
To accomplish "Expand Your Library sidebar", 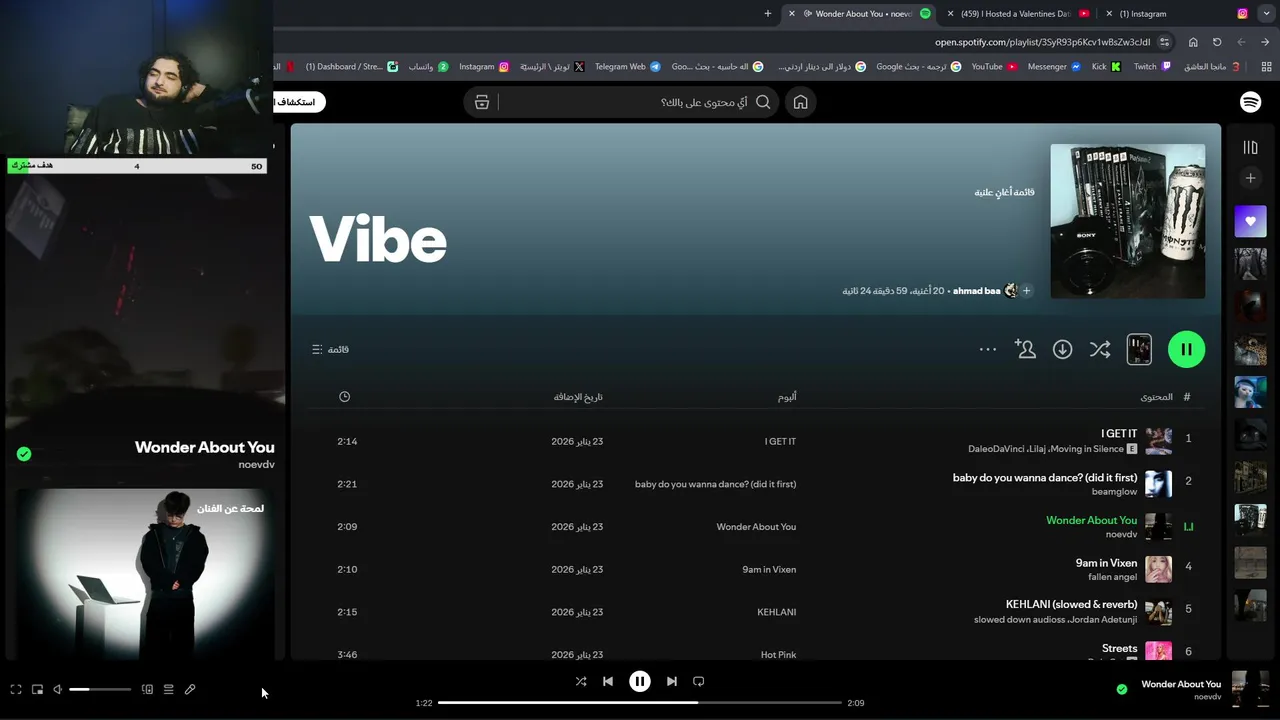I will pyautogui.click(x=1250, y=147).
